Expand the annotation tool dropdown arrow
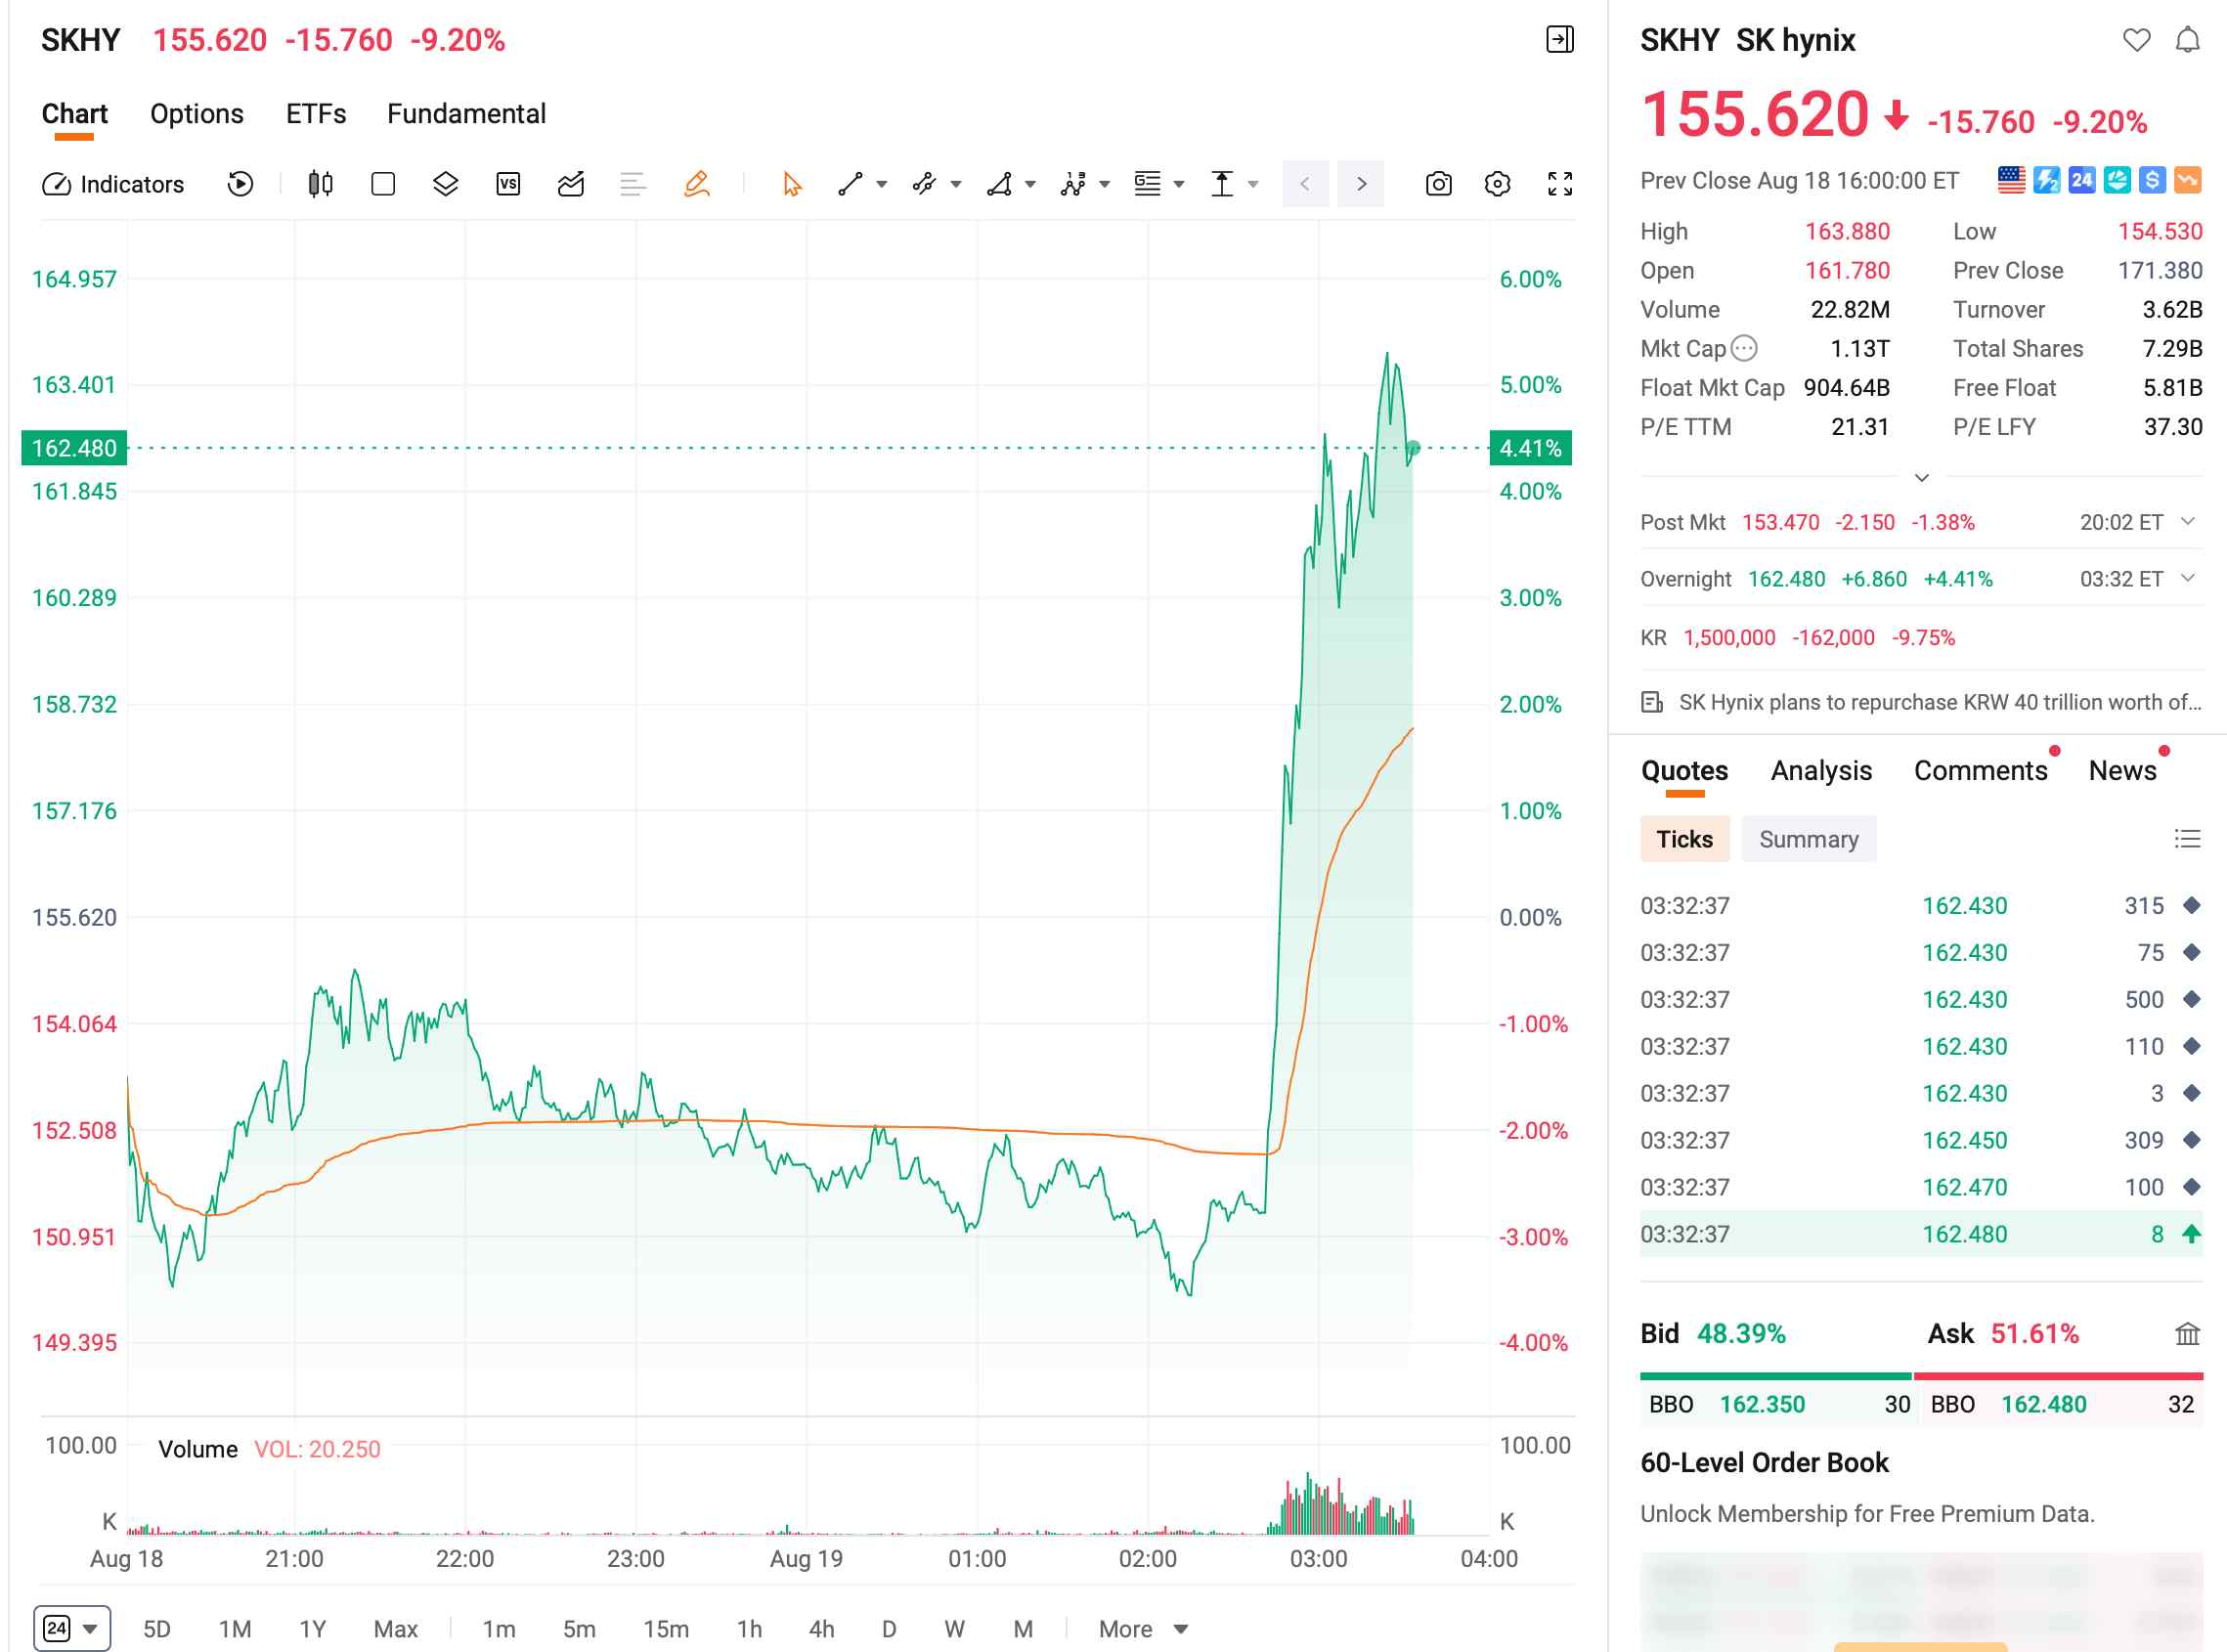Image resolution: width=2227 pixels, height=1652 pixels. point(1179,184)
